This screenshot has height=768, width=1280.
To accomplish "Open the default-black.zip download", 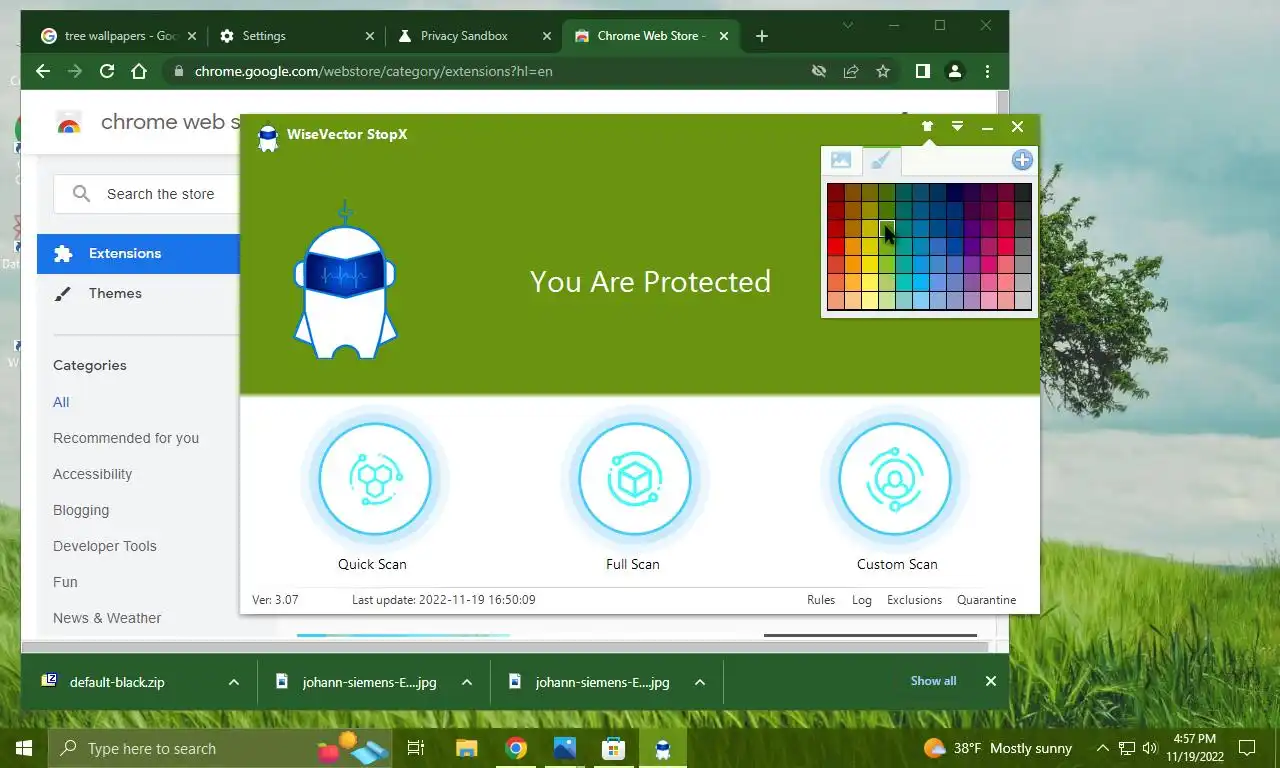I will coord(117,682).
